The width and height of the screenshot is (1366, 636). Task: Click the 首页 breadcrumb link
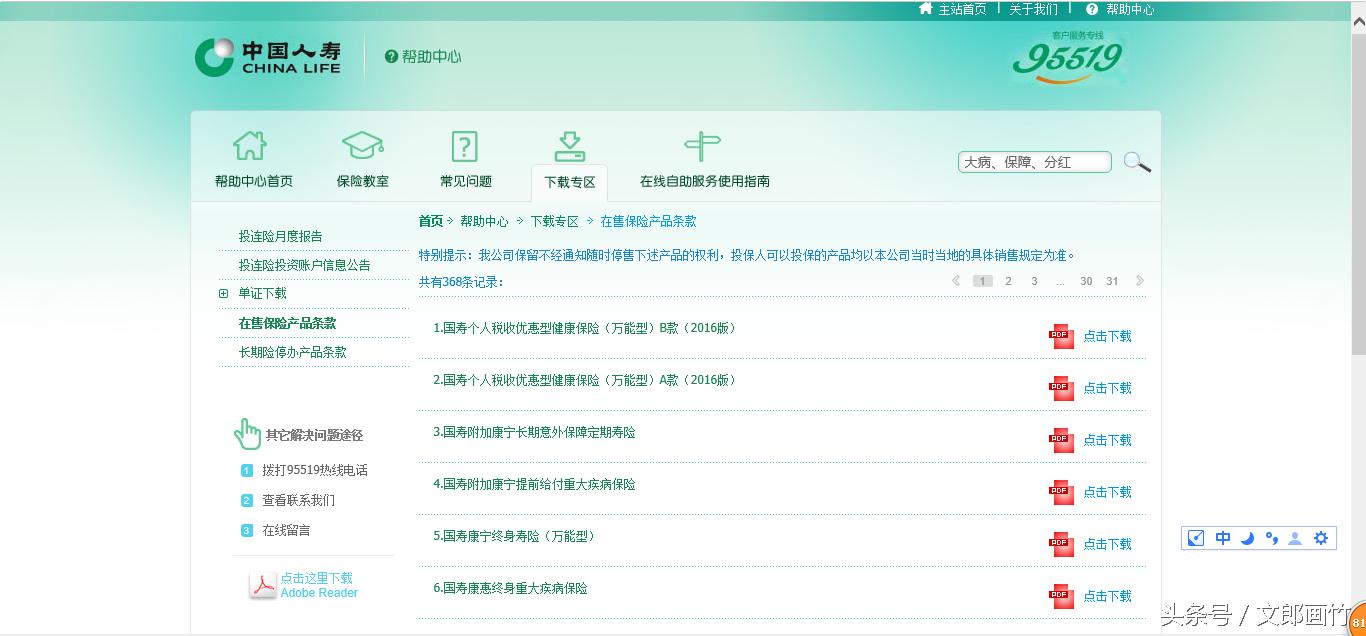pos(429,221)
